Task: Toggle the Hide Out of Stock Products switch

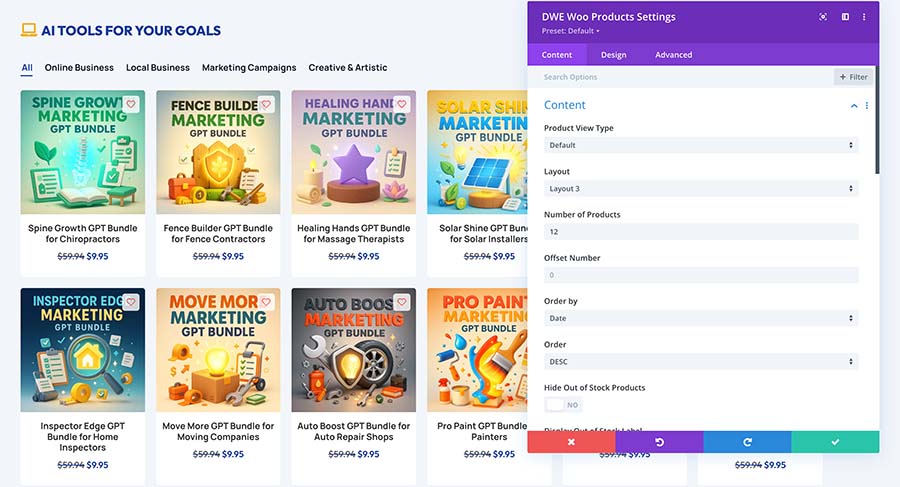Action: pos(564,405)
